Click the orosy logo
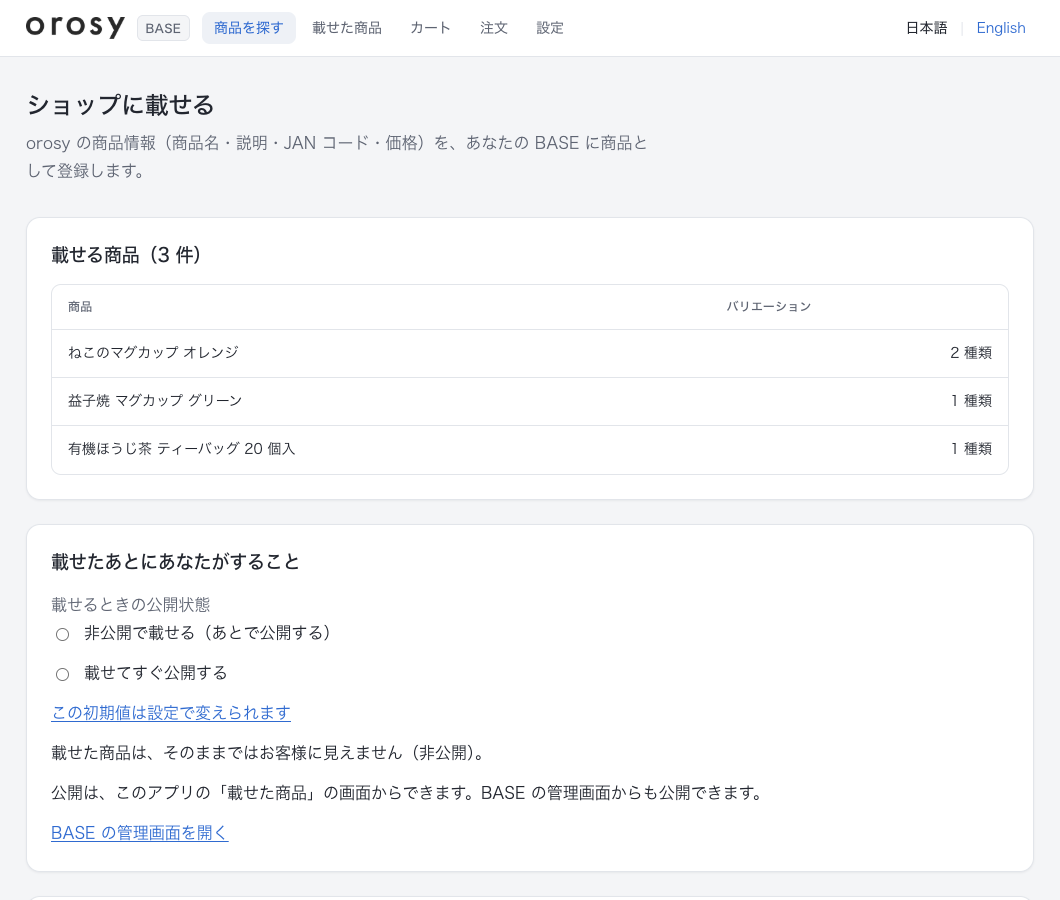Image resolution: width=1060 pixels, height=900 pixels. point(75,27)
